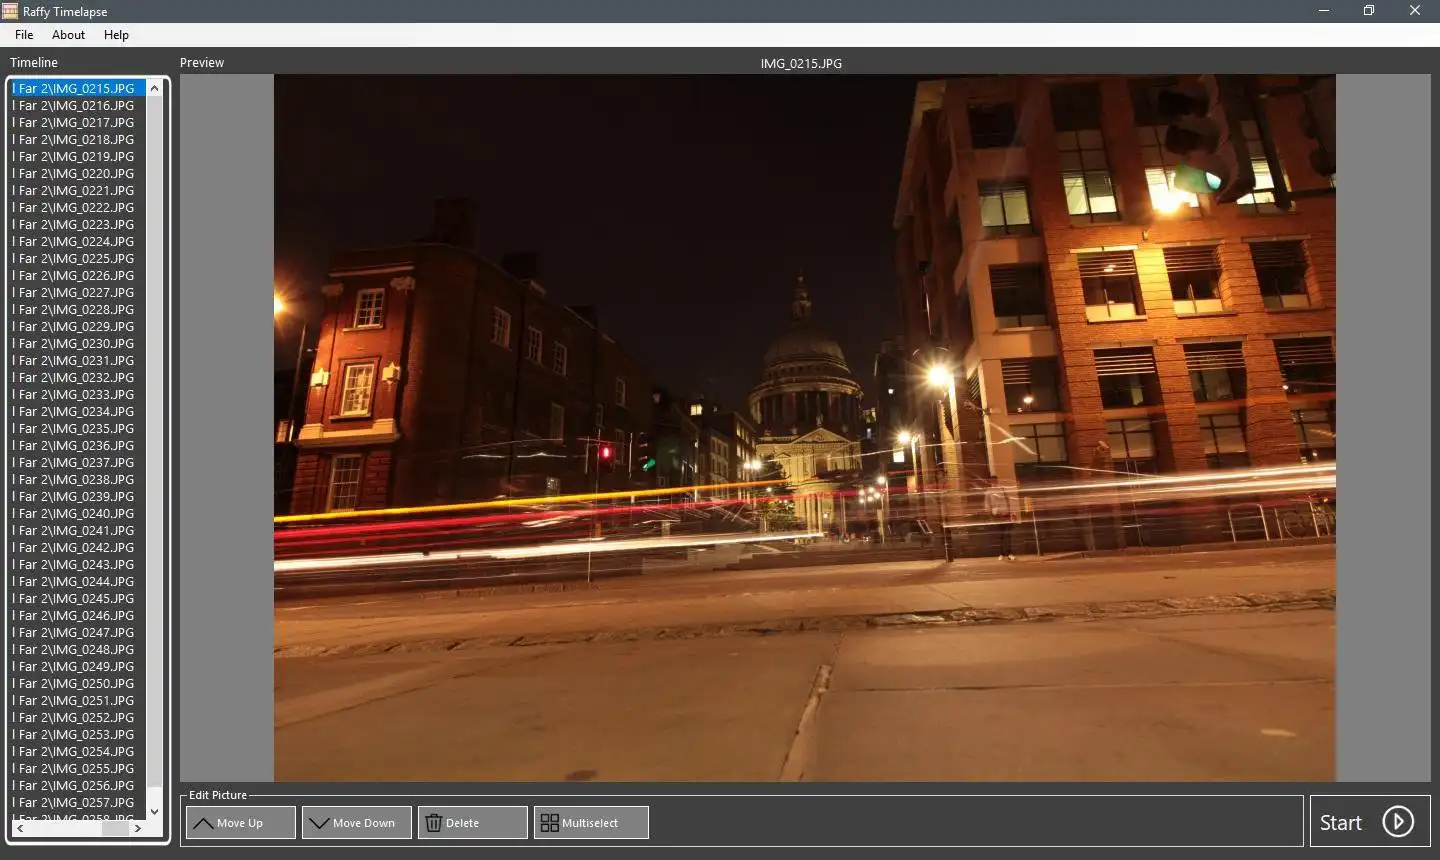Click the Move Down chevron icon
The width and height of the screenshot is (1440, 860).
pyautogui.click(x=319, y=823)
